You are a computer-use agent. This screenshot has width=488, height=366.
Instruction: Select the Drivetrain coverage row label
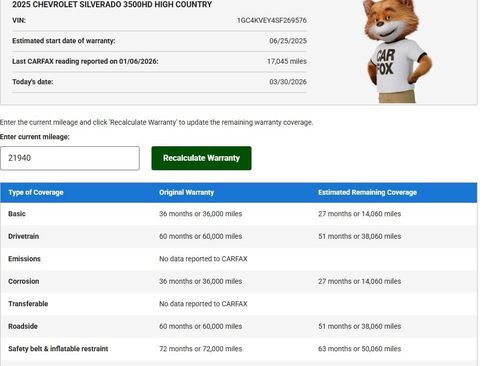(24, 236)
